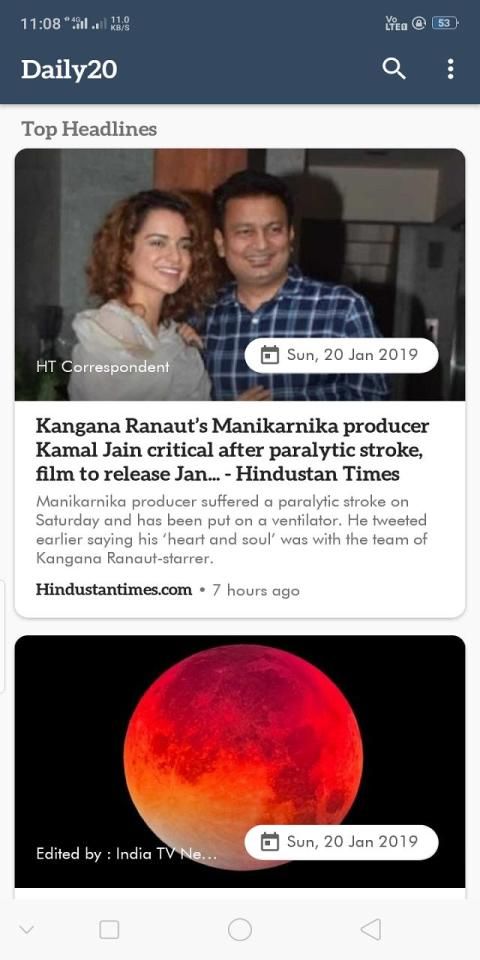This screenshot has width=480, height=960.
Task: Select Sun, 20 Jan 2019 date chip on first card
Action: point(342,355)
